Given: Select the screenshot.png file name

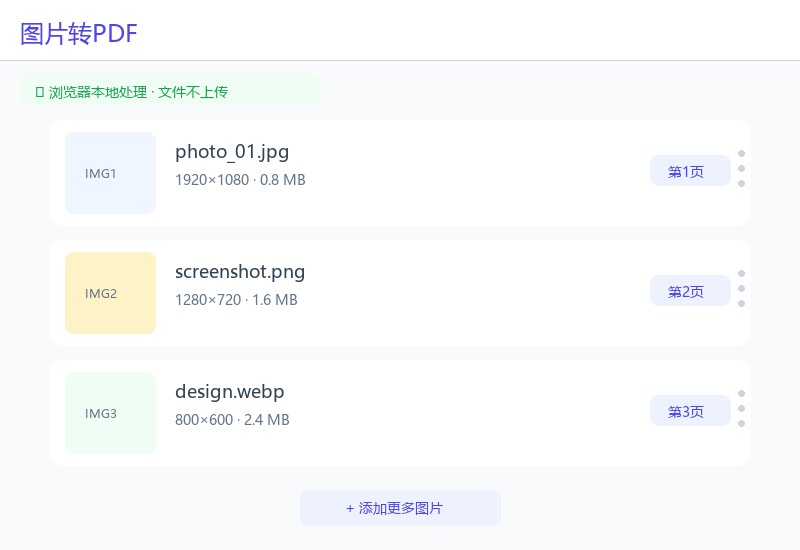Looking at the screenshot, I should point(240,272).
